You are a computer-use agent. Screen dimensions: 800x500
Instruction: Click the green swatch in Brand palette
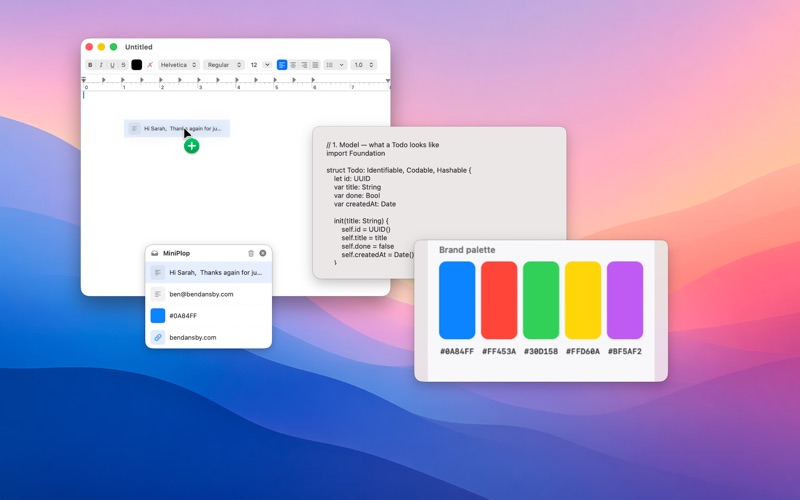click(x=541, y=300)
